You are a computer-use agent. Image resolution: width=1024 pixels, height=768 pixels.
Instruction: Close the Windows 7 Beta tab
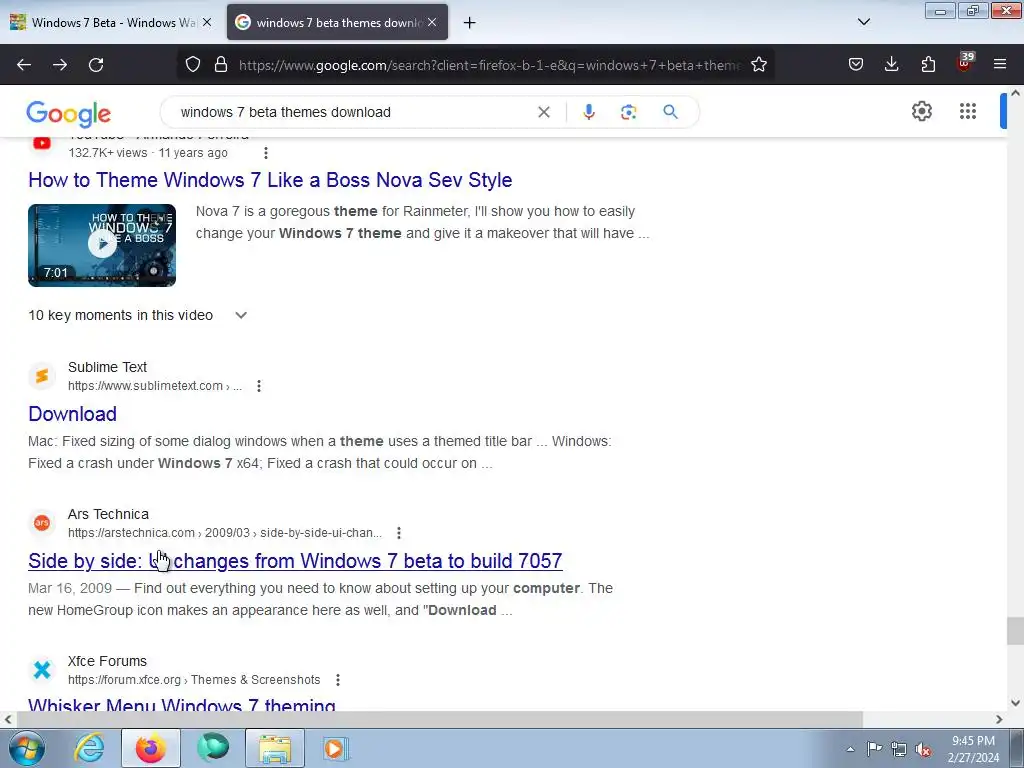click(x=206, y=22)
